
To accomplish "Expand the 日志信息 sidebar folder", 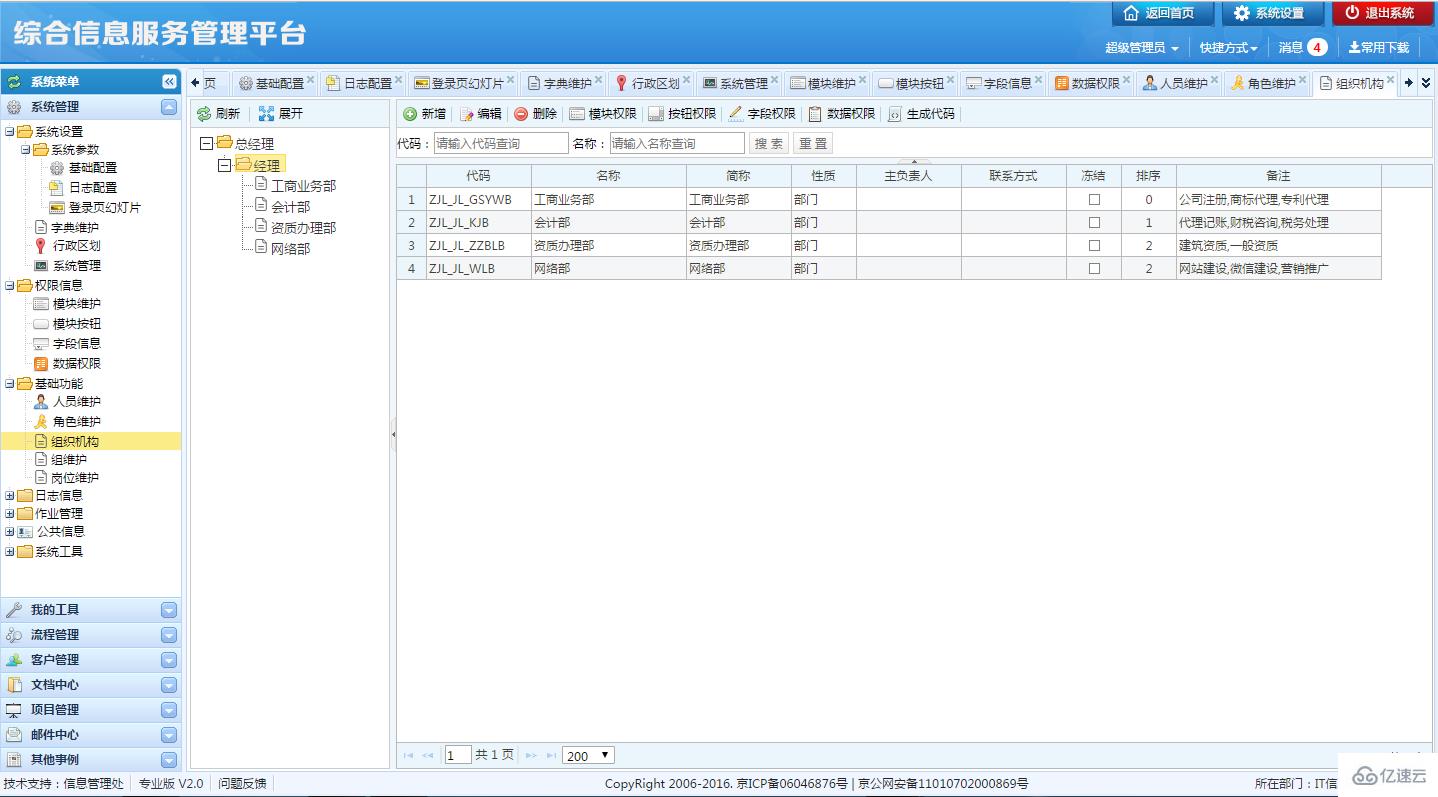I will coord(9,495).
